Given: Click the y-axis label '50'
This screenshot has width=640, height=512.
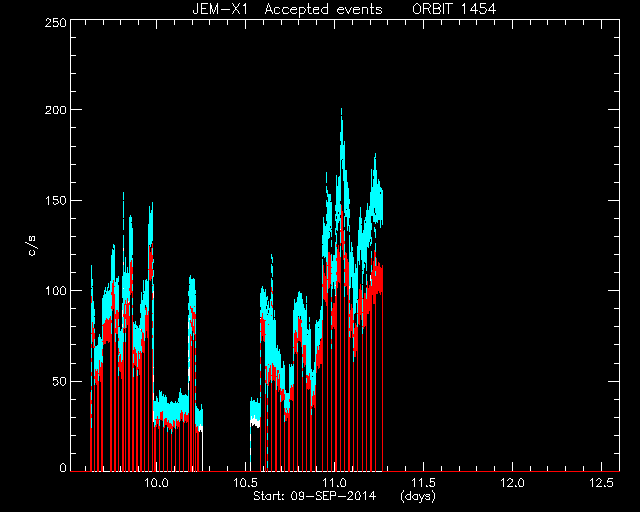Looking at the screenshot, I should (59, 382).
